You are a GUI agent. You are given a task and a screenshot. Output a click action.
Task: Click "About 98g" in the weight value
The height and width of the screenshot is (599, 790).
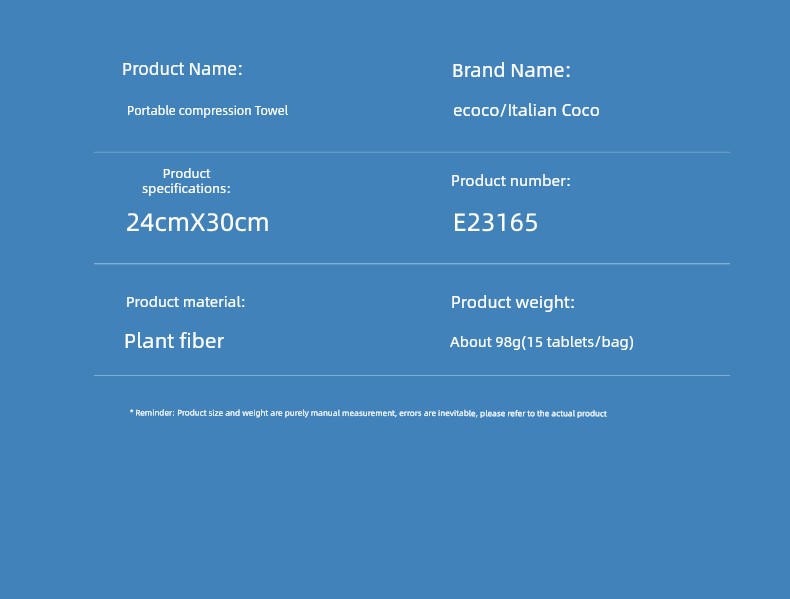point(485,342)
